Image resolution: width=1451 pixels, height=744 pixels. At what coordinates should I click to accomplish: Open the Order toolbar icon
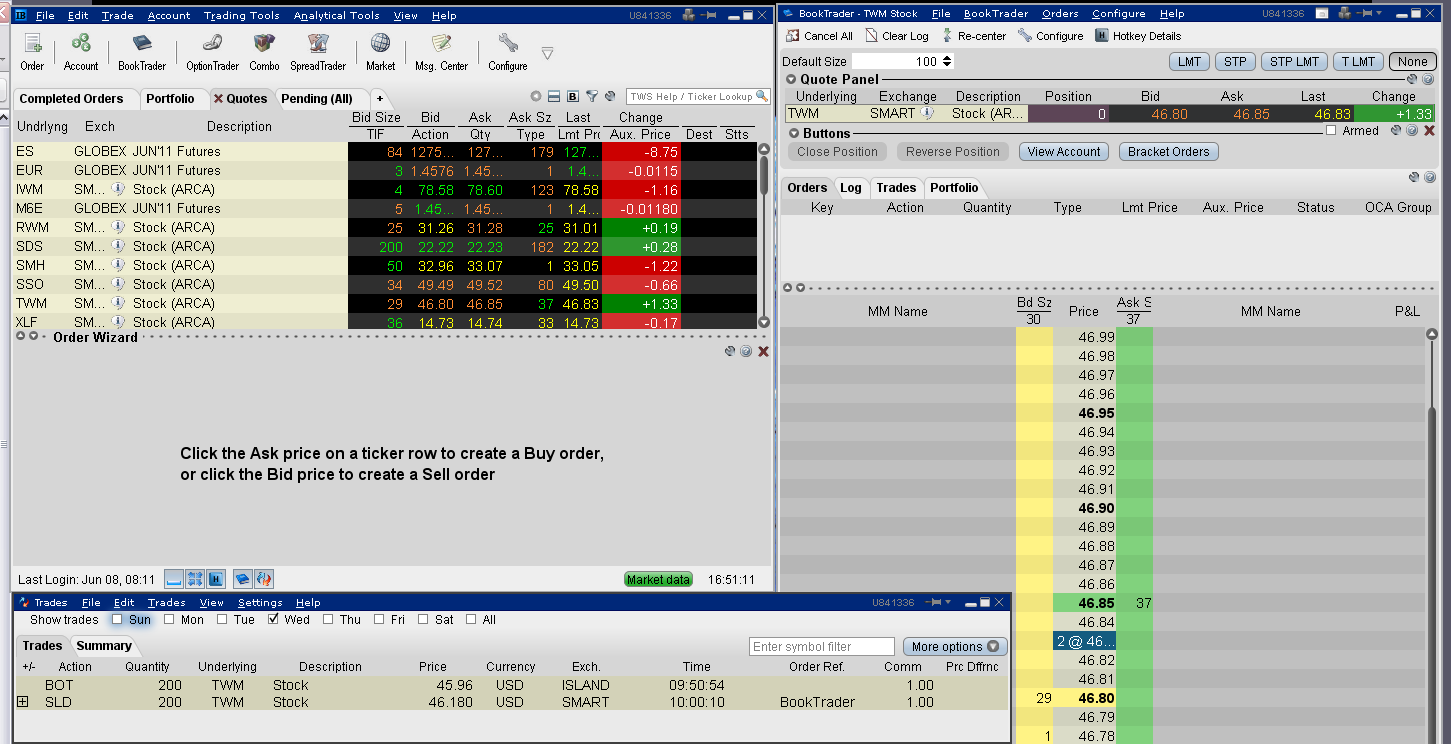(x=32, y=51)
